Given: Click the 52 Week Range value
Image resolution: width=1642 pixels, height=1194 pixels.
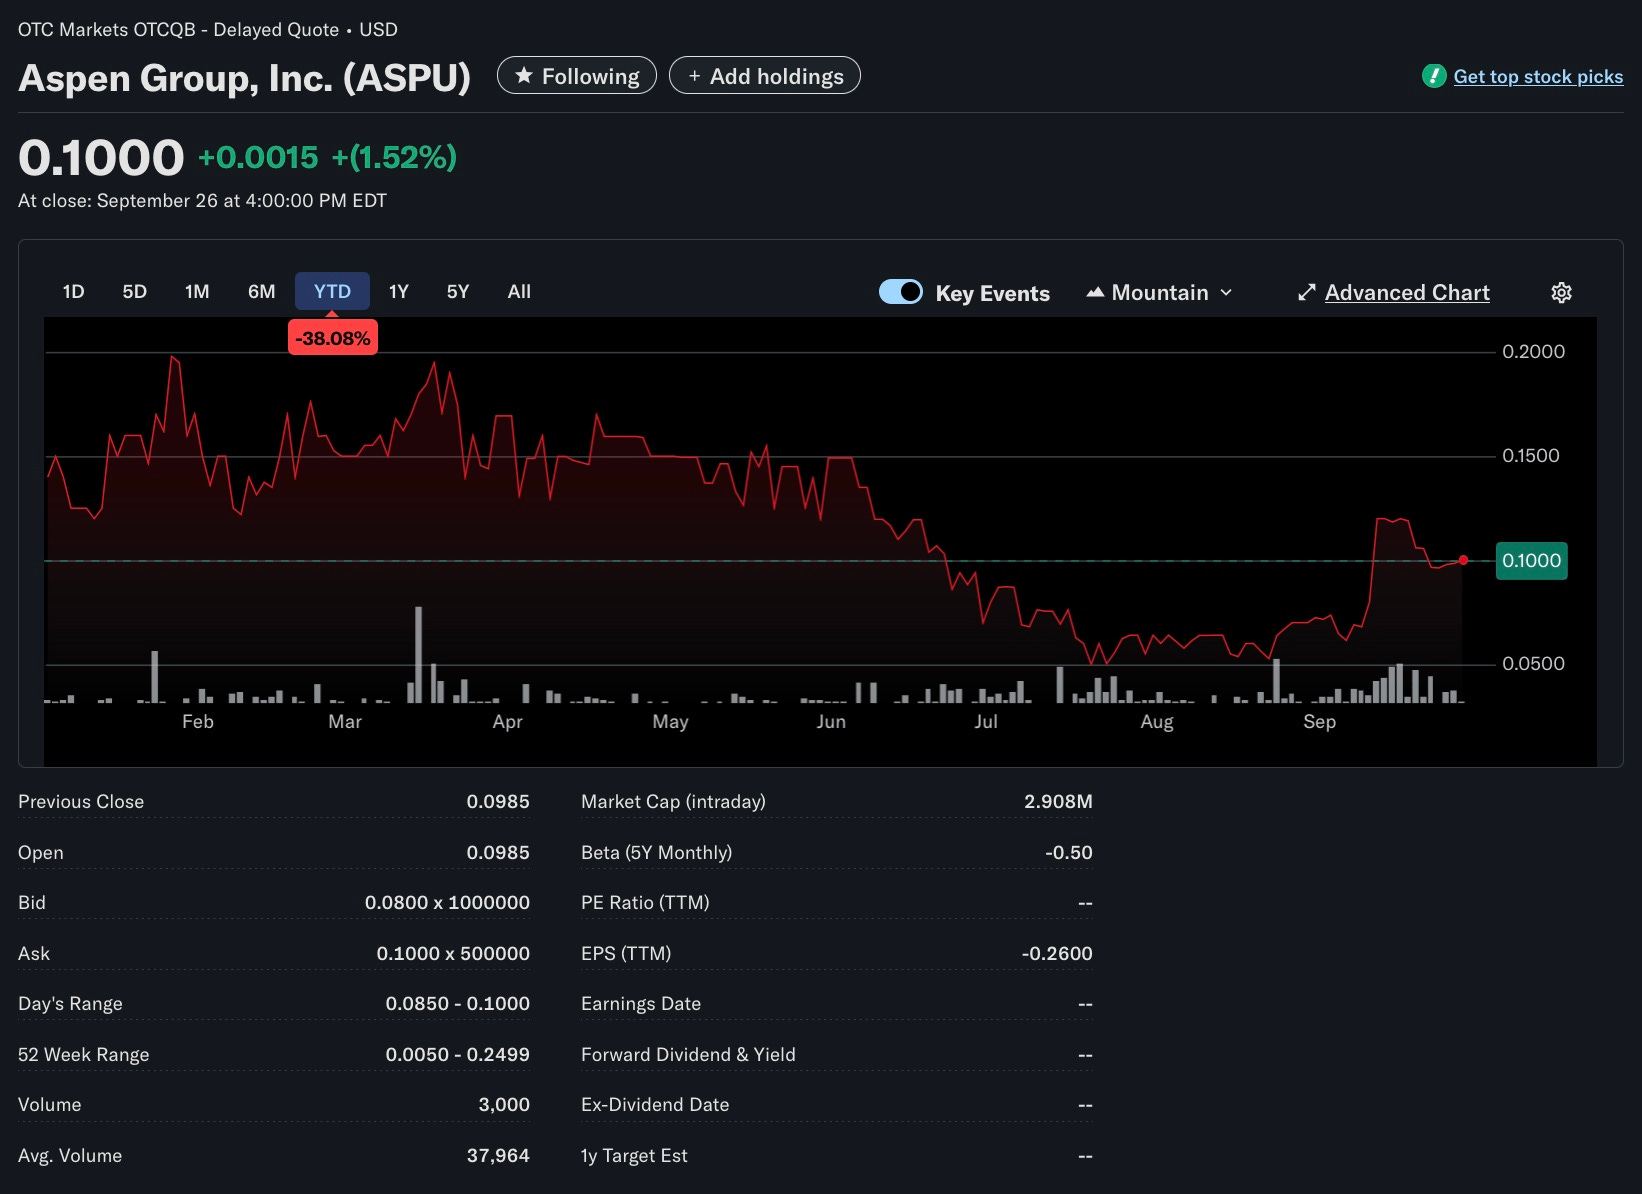Looking at the screenshot, I should [x=458, y=1054].
